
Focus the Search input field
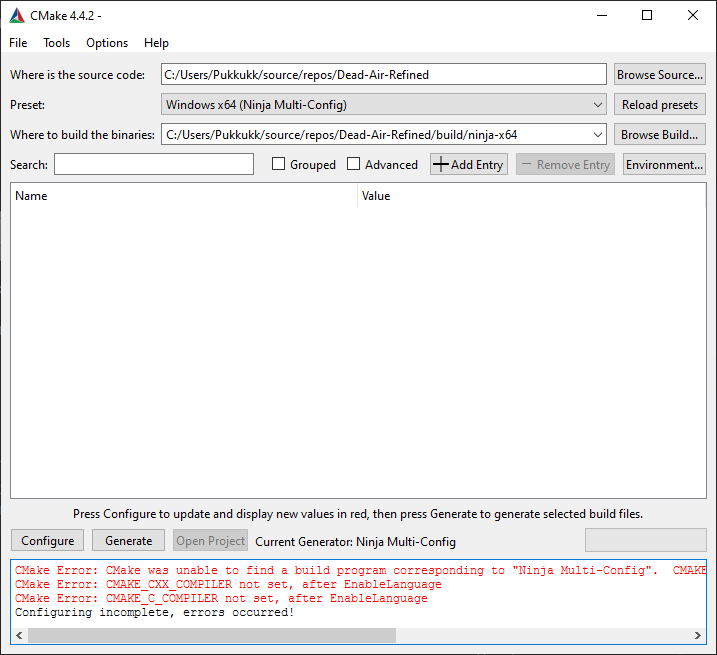point(154,164)
